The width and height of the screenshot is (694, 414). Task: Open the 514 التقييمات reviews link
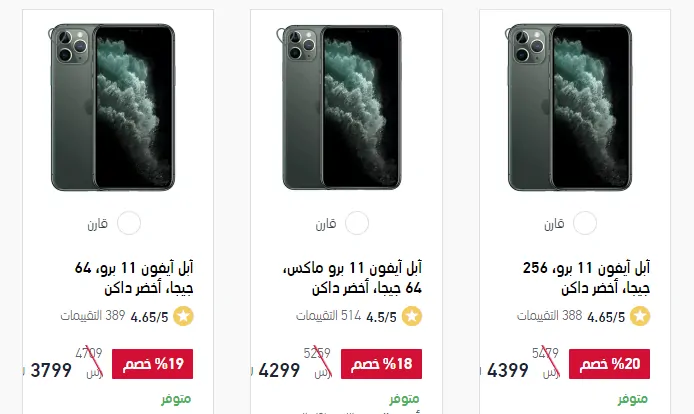(x=329, y=316)
